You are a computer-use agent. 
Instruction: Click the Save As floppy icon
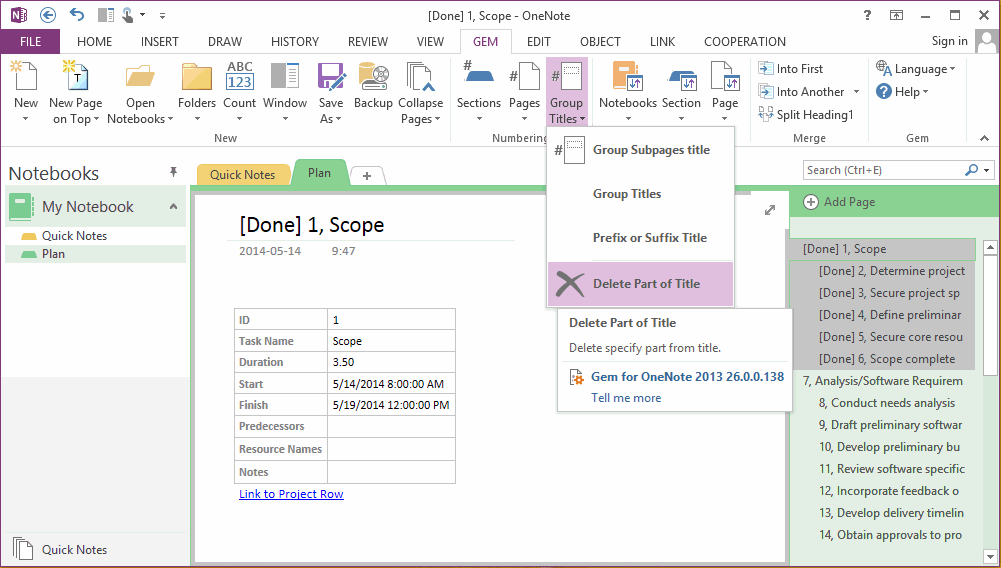pyautogui.click(x=331, y=77)
